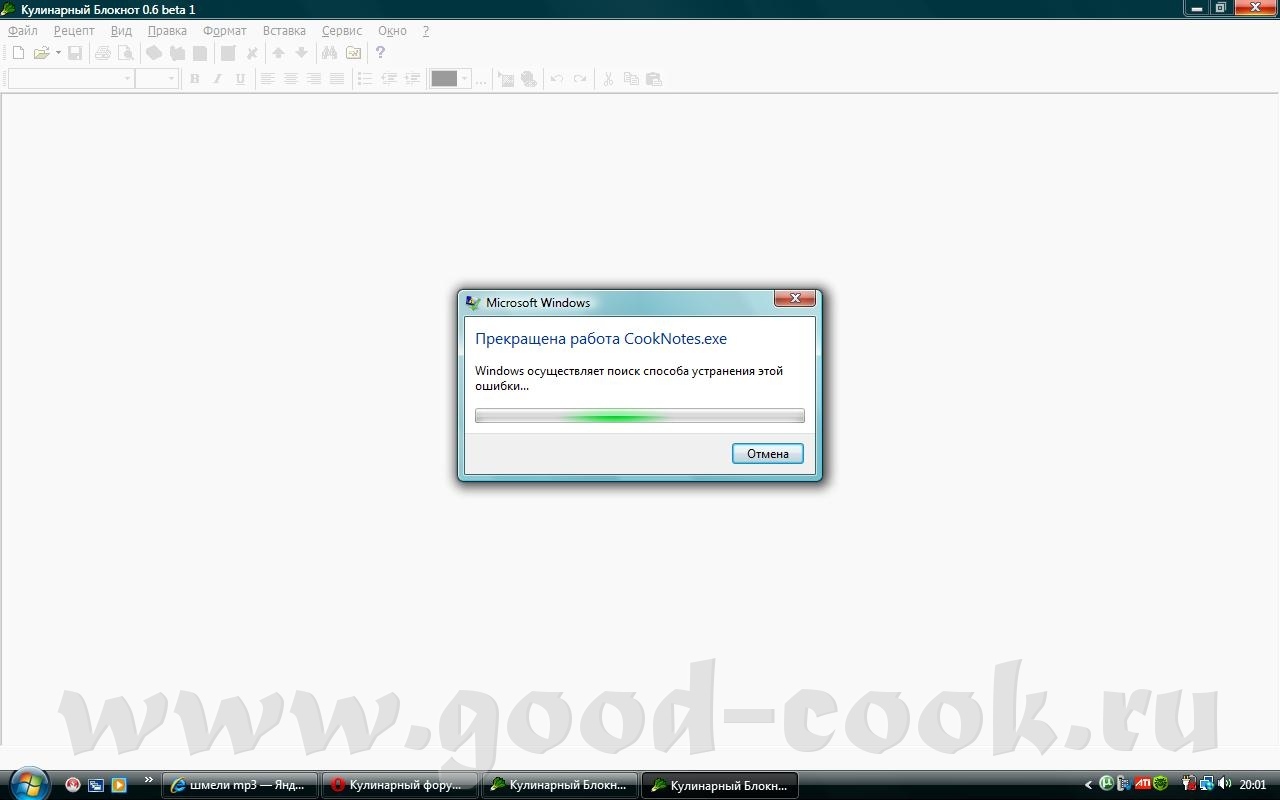Screen dimensions: 1280x800
Task: Move item down with the down arrow icon
Action: (301, 53)
